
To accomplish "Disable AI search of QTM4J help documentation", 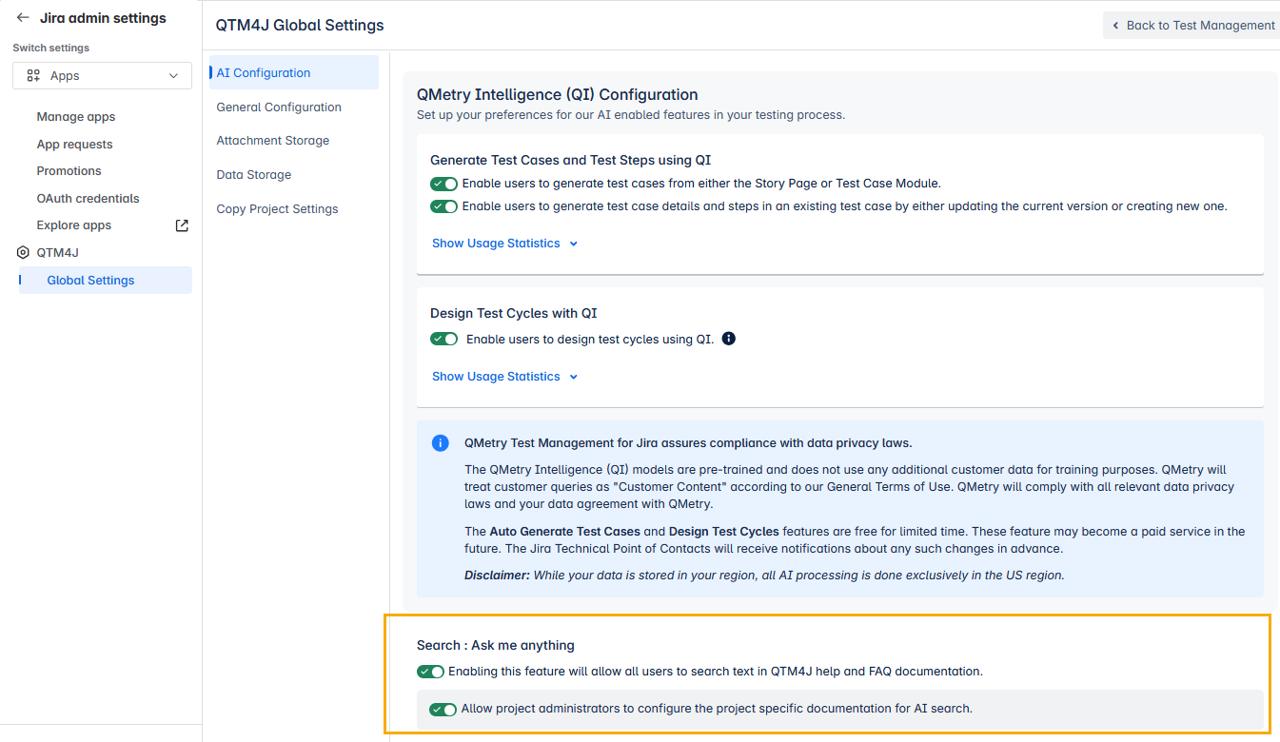I will (431, 671).
